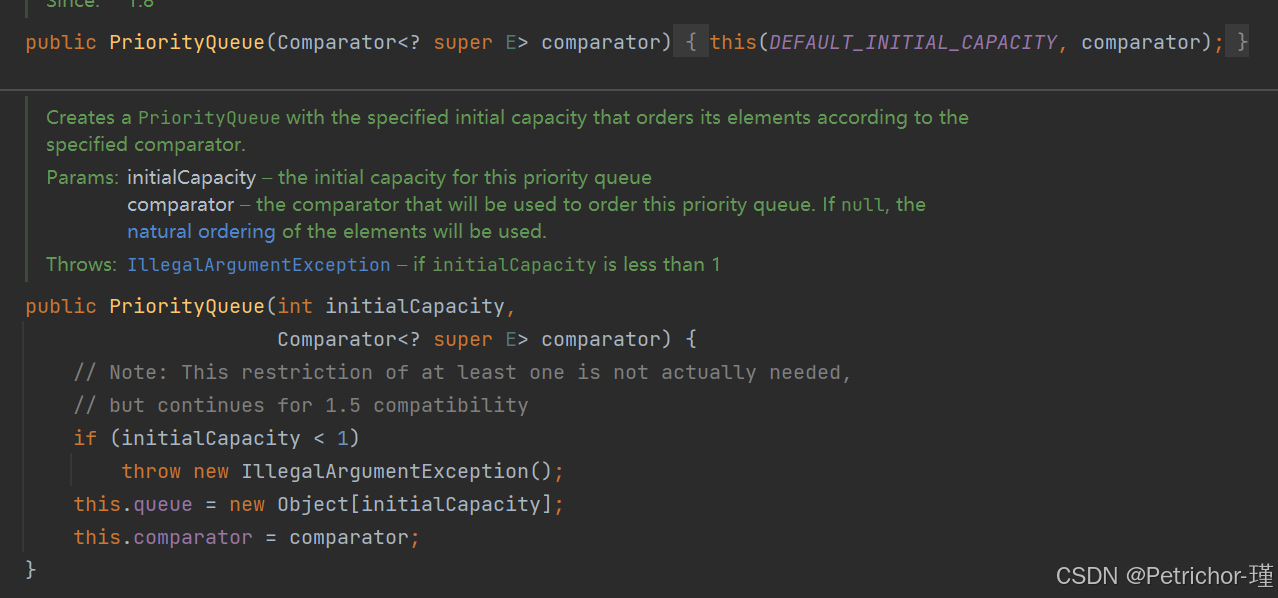Select the Params: label in documentation

tap(83, 177)
